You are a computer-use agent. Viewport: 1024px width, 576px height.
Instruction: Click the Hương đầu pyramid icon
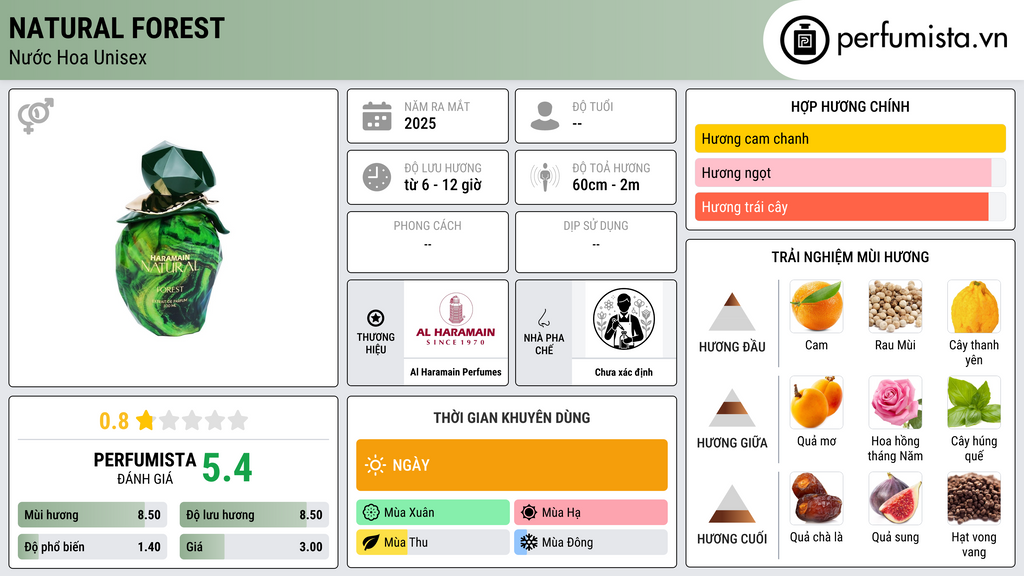pyautogui.click(x=732, y=312)
